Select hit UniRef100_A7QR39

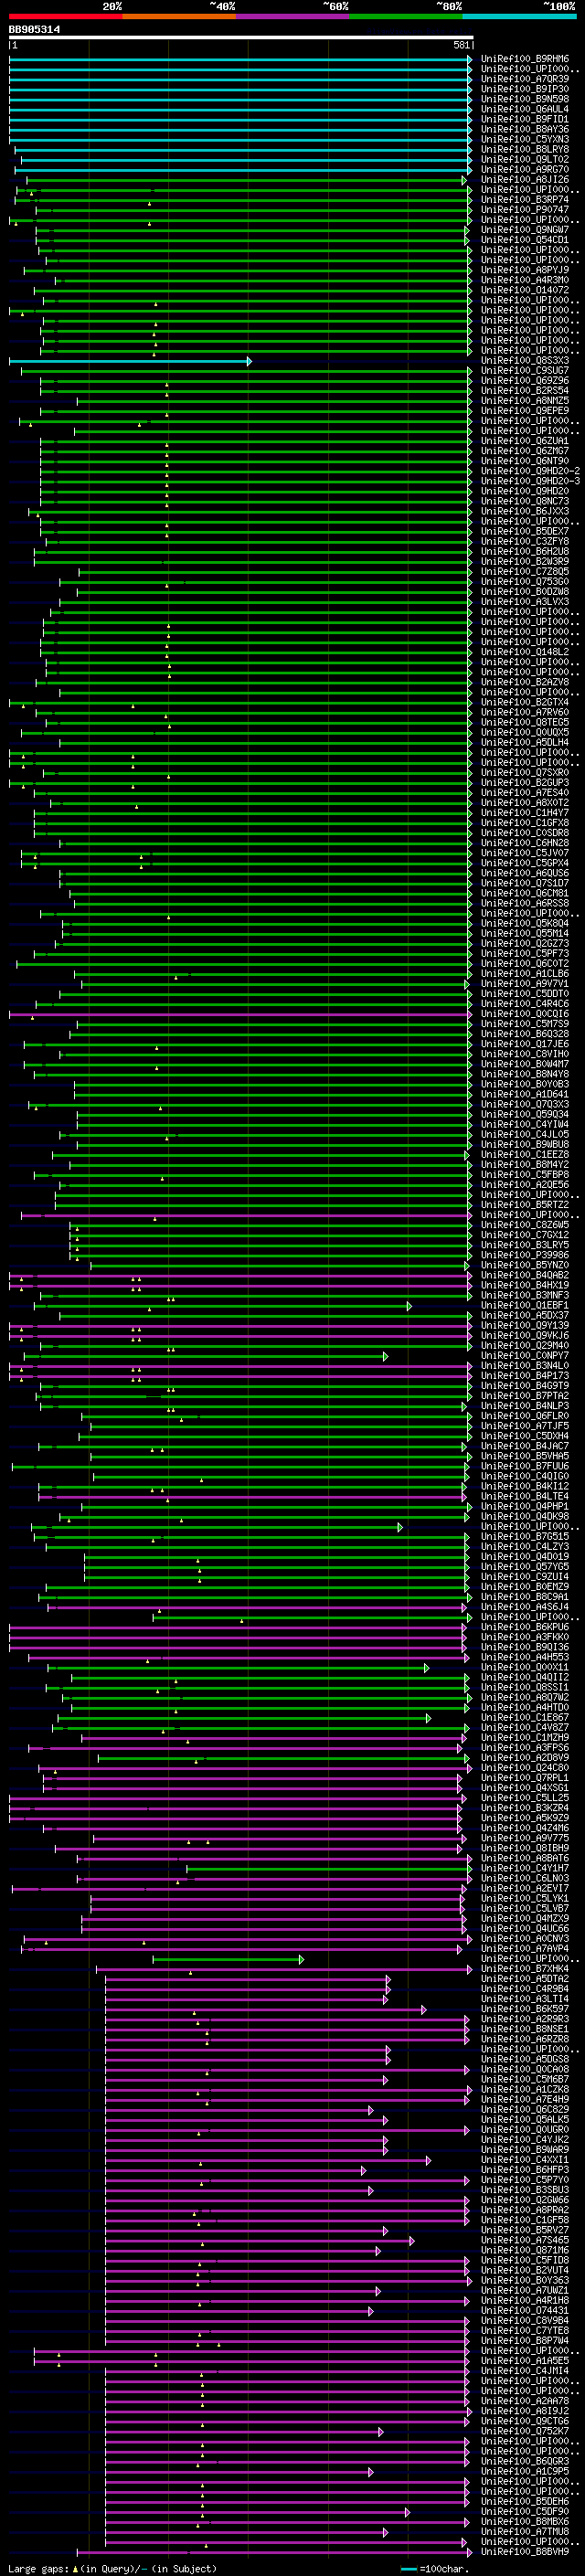point(525,79)
